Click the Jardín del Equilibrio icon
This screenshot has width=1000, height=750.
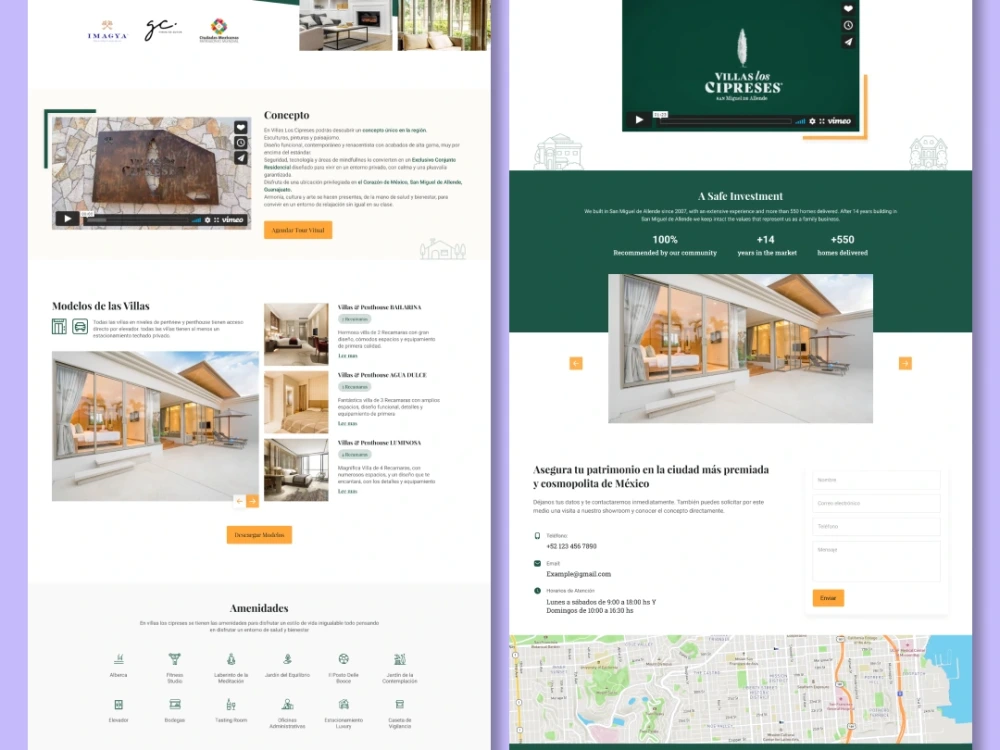click(288, 659)
